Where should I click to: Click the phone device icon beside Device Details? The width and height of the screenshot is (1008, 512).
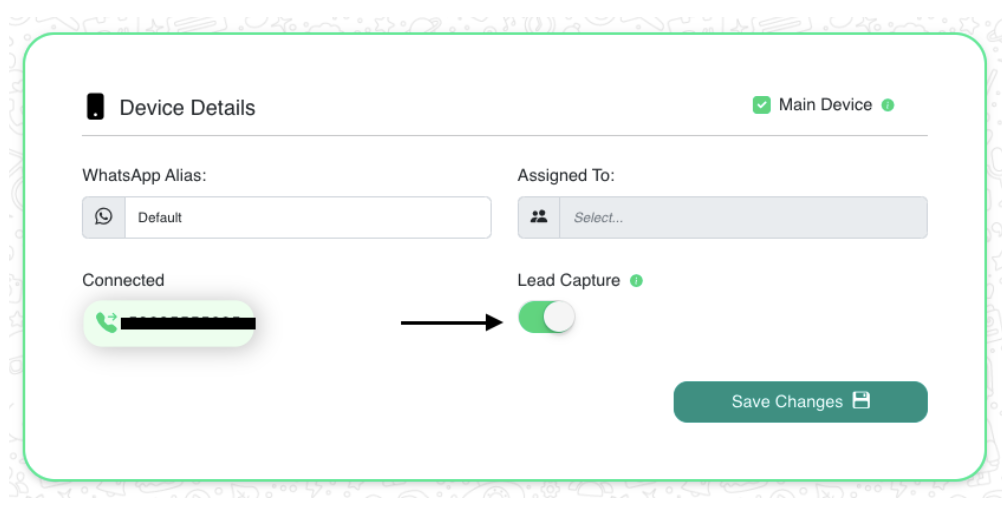tap(95, 107)
